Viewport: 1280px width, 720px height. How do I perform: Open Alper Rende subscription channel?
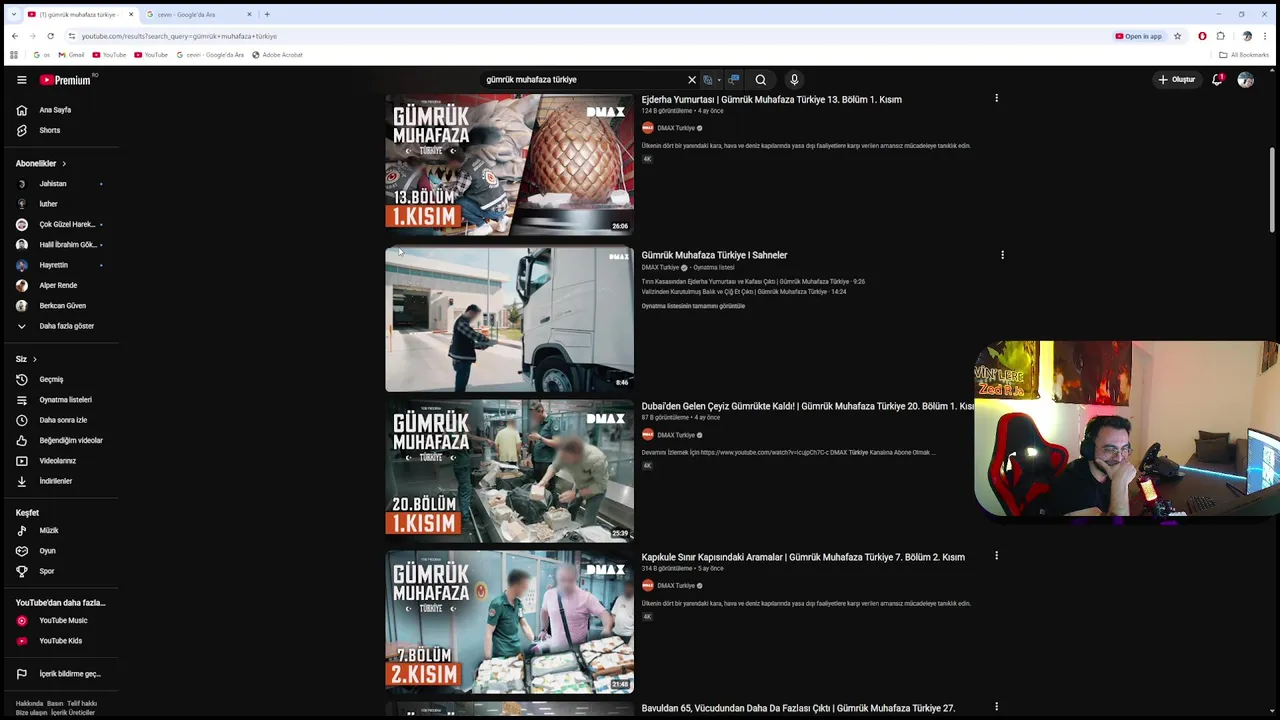pyautogui.click(x=60, y=285)
